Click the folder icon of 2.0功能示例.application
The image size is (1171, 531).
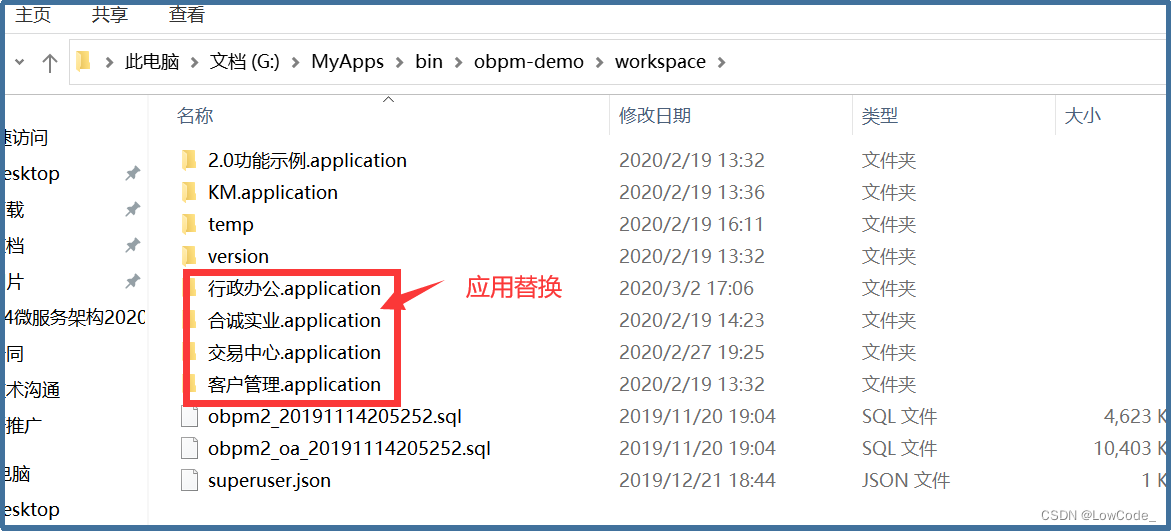(x=190, y=160)
